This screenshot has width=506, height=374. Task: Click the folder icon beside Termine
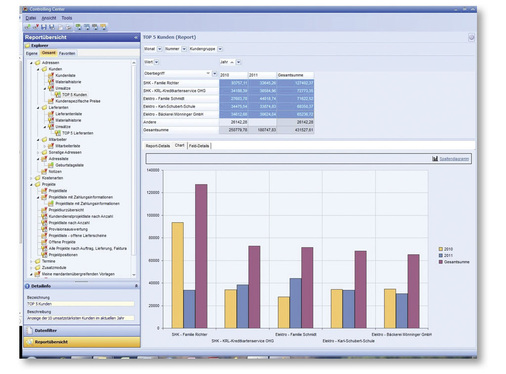coord(38,261)
